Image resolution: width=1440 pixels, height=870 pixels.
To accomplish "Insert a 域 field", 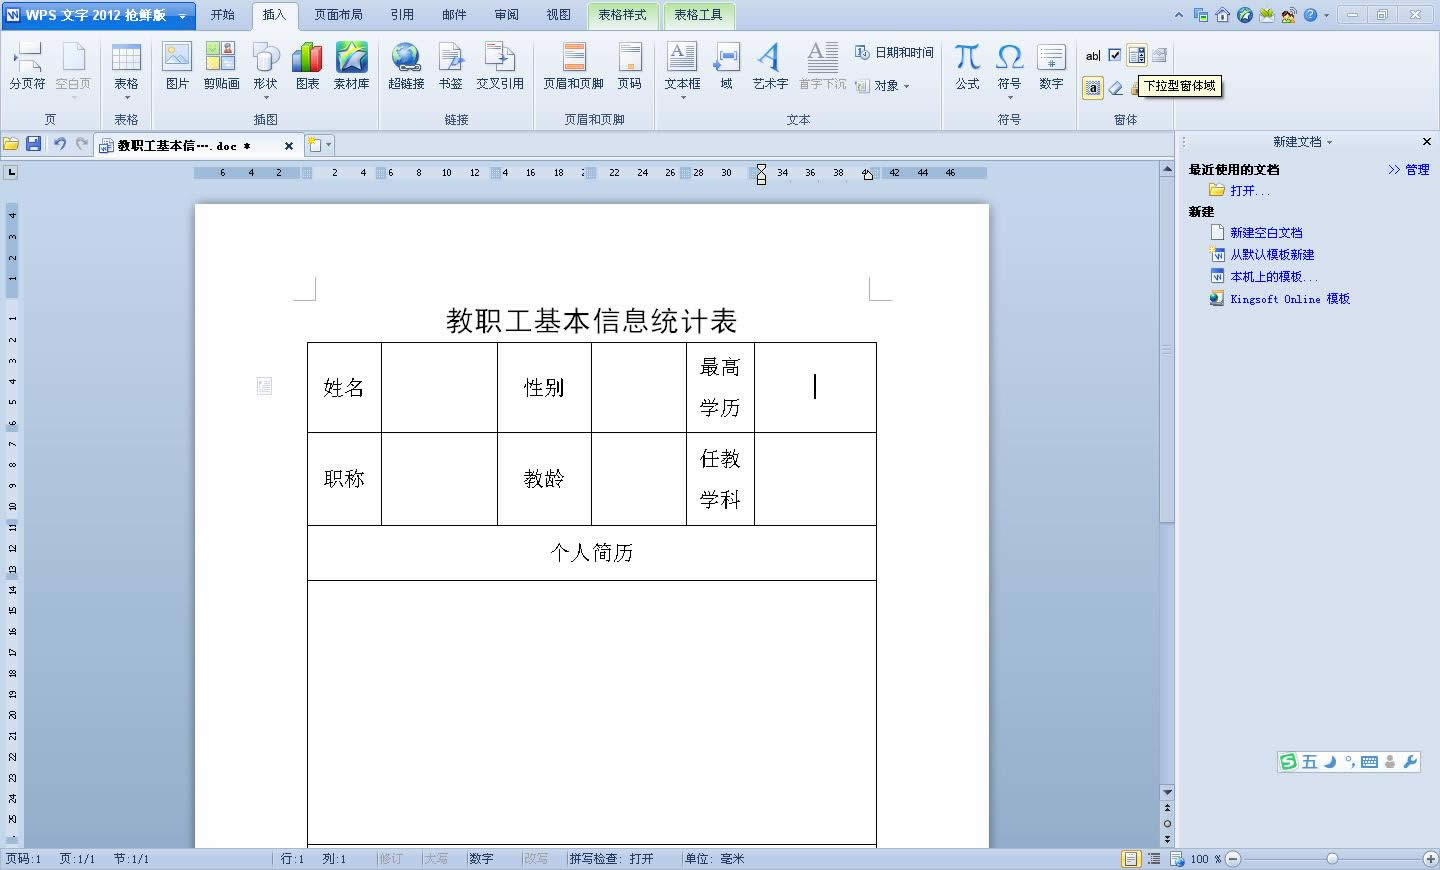I will 726,67.
